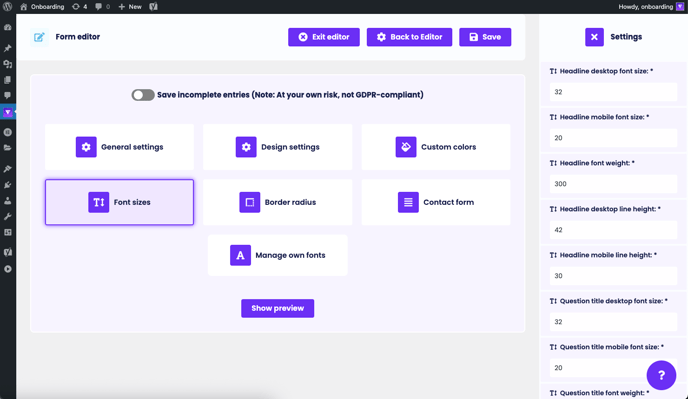Open the Contact form card
This screenshot has width=688, height=399.
[x=436, y=202]
